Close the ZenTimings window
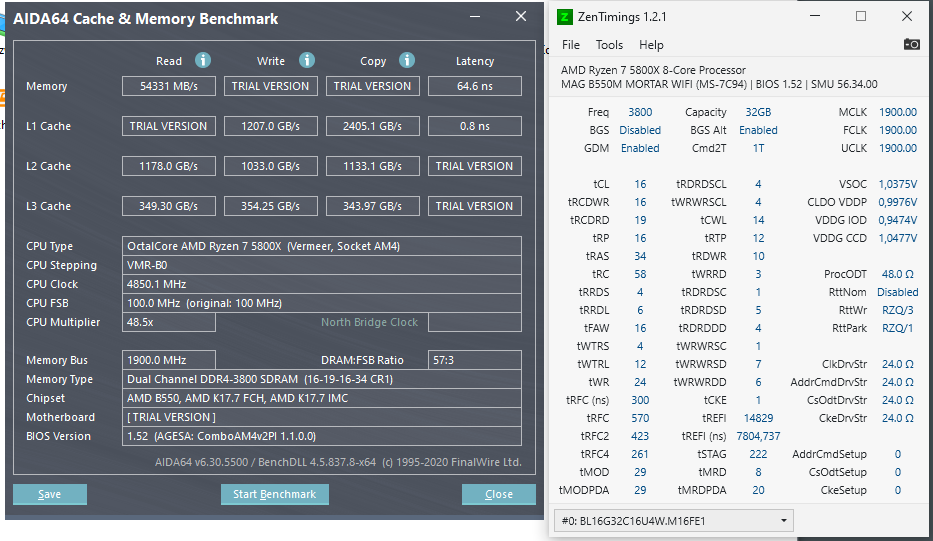 click(907, 17)
